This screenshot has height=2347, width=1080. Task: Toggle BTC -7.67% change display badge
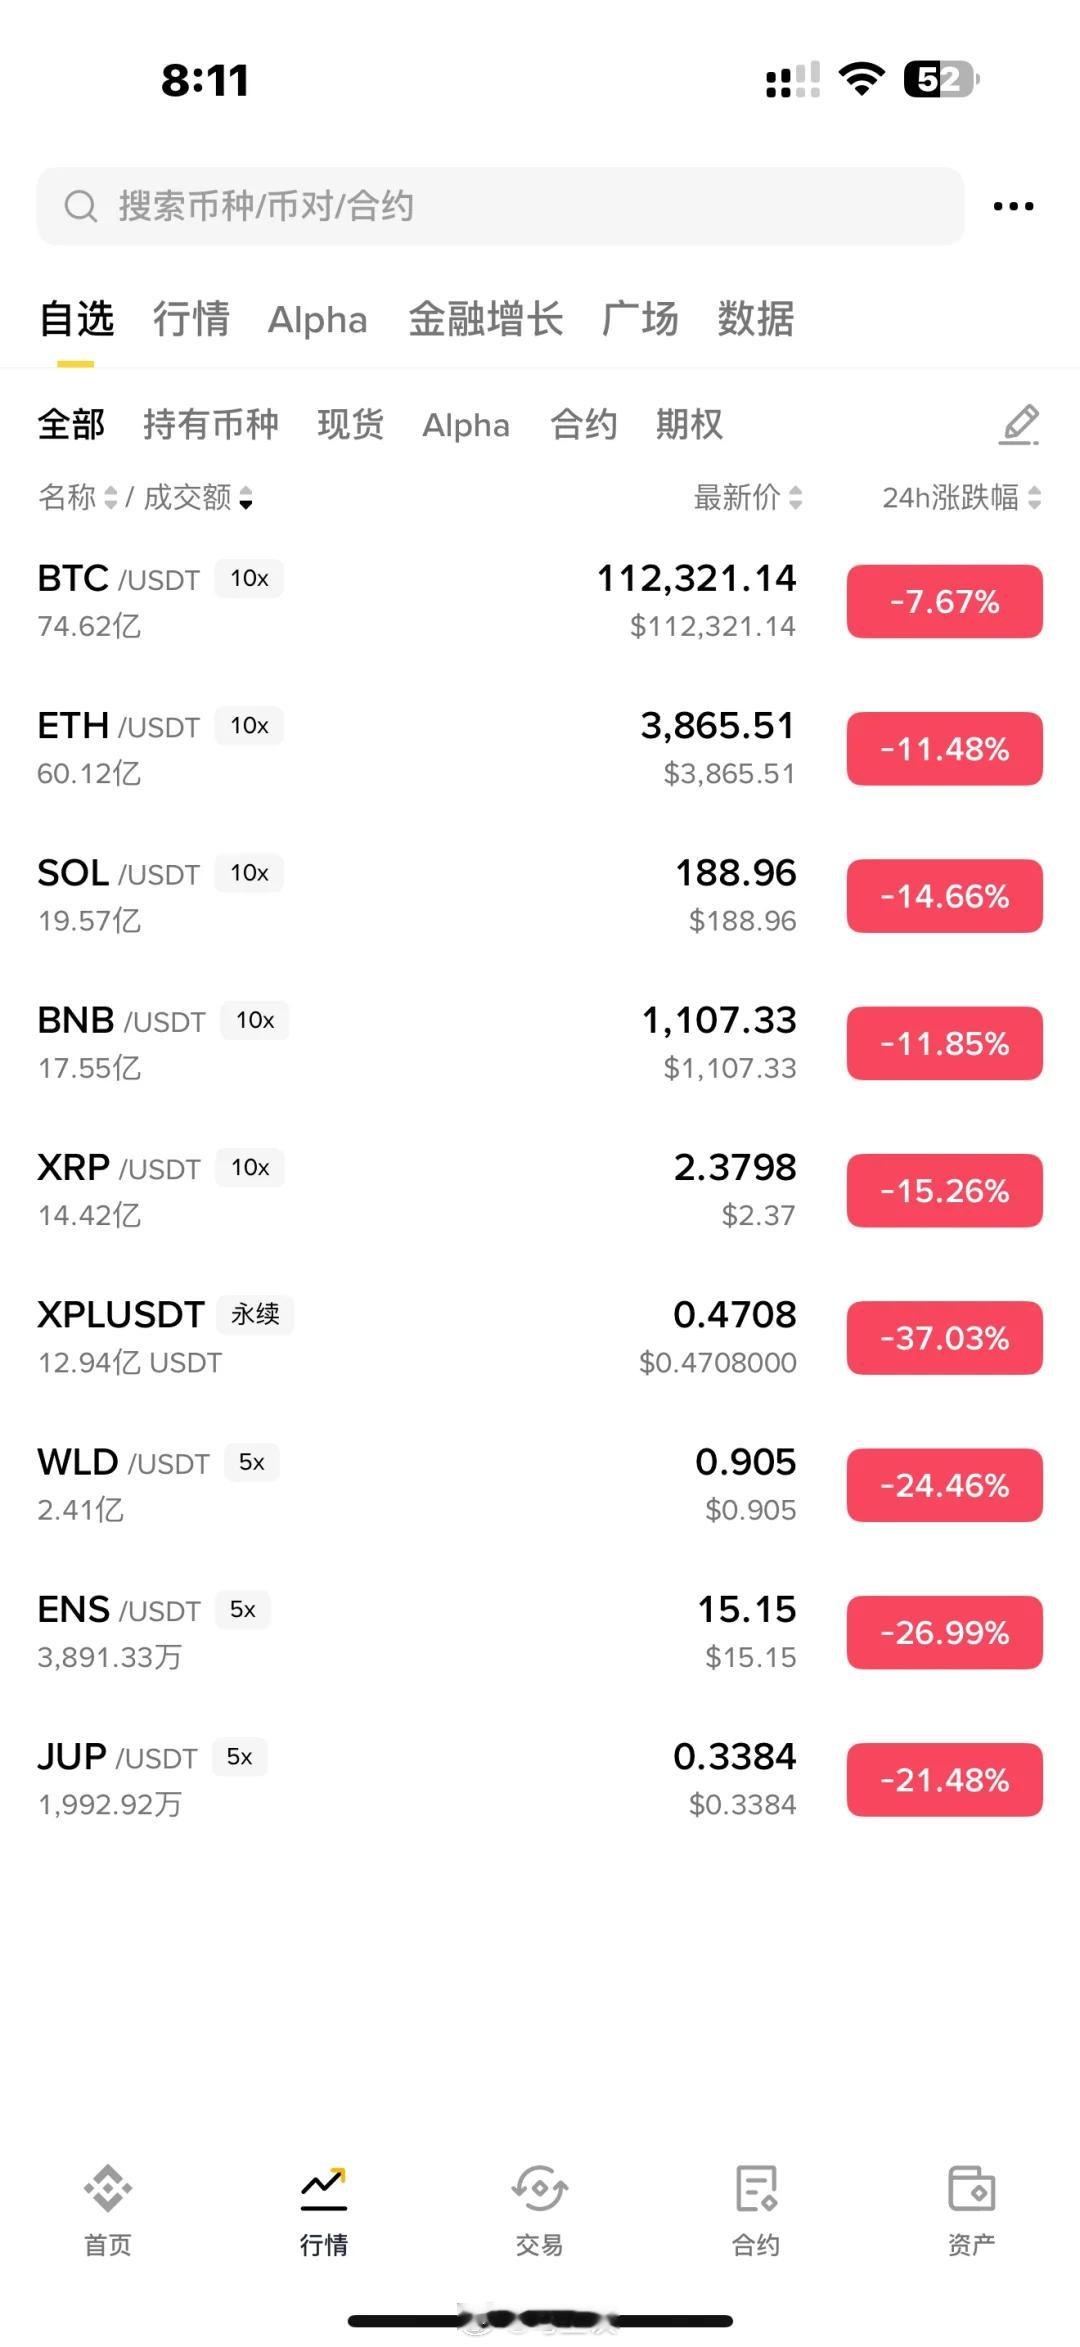(944, 601)
